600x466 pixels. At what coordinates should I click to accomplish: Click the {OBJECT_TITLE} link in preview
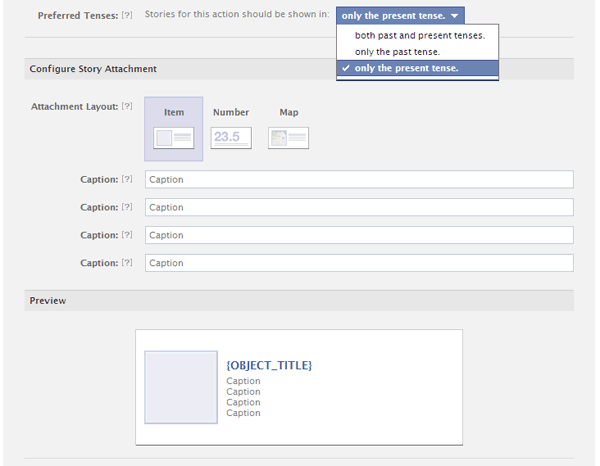coord(269,365)
